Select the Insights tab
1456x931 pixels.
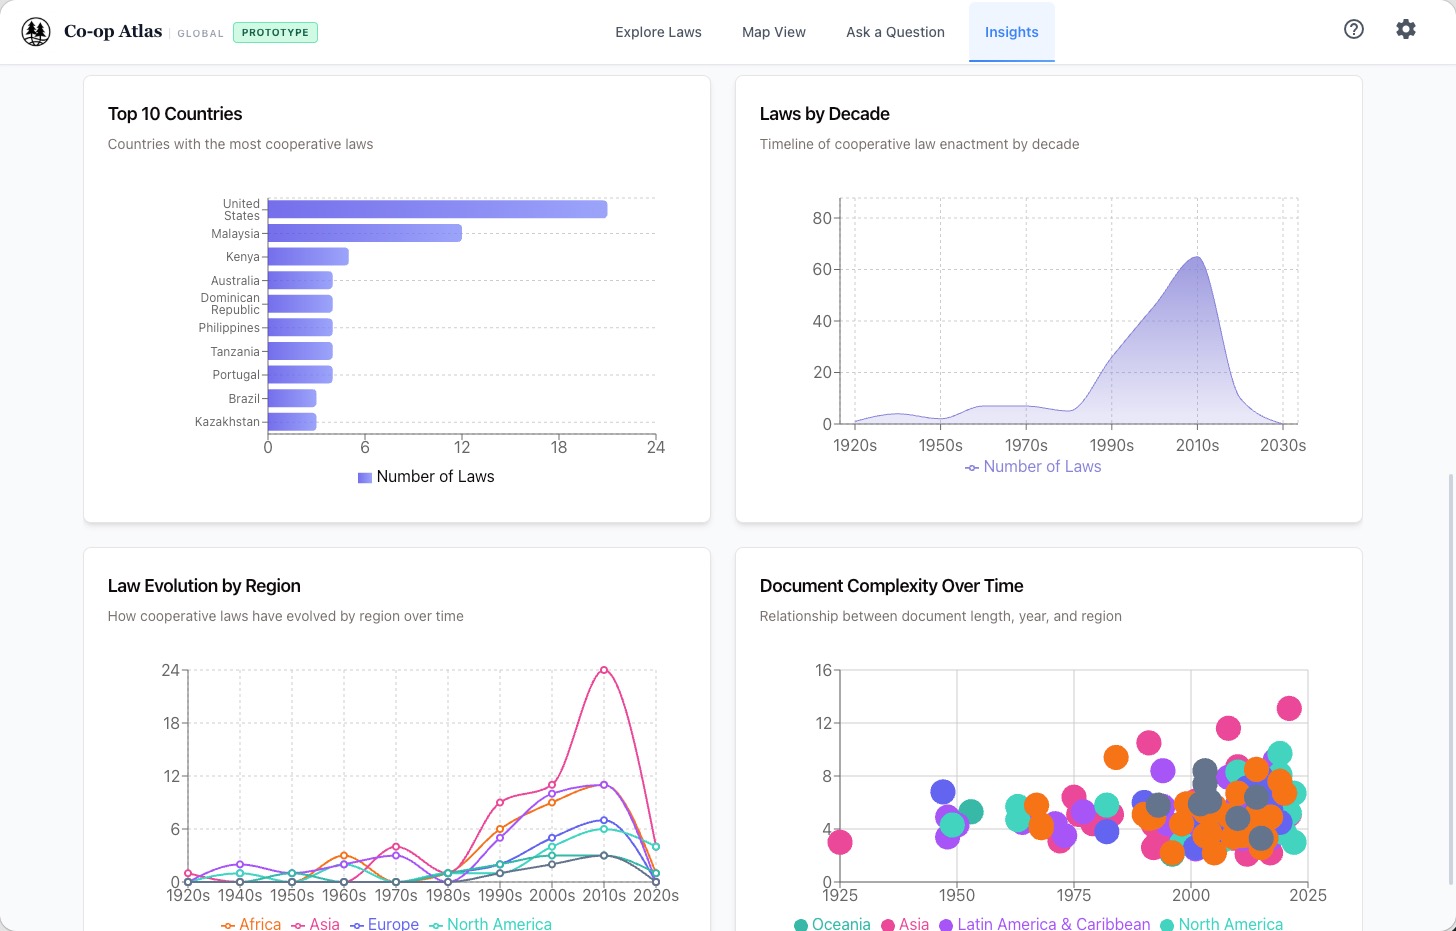click(1011, 32)
